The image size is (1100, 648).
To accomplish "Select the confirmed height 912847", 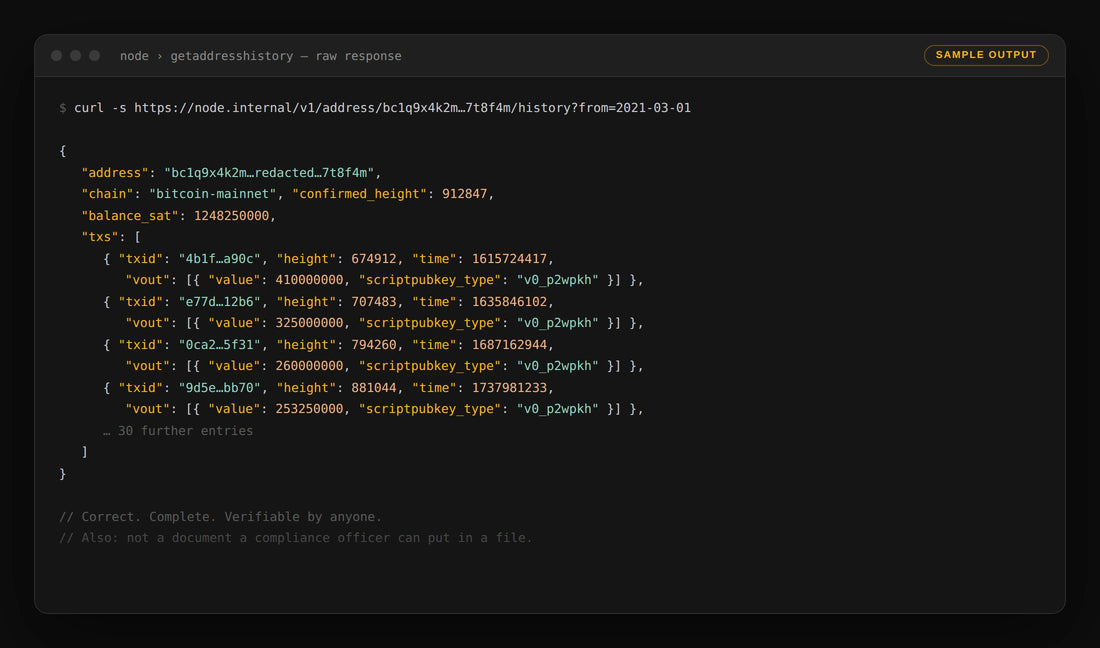I will click(x=464, y=194).
